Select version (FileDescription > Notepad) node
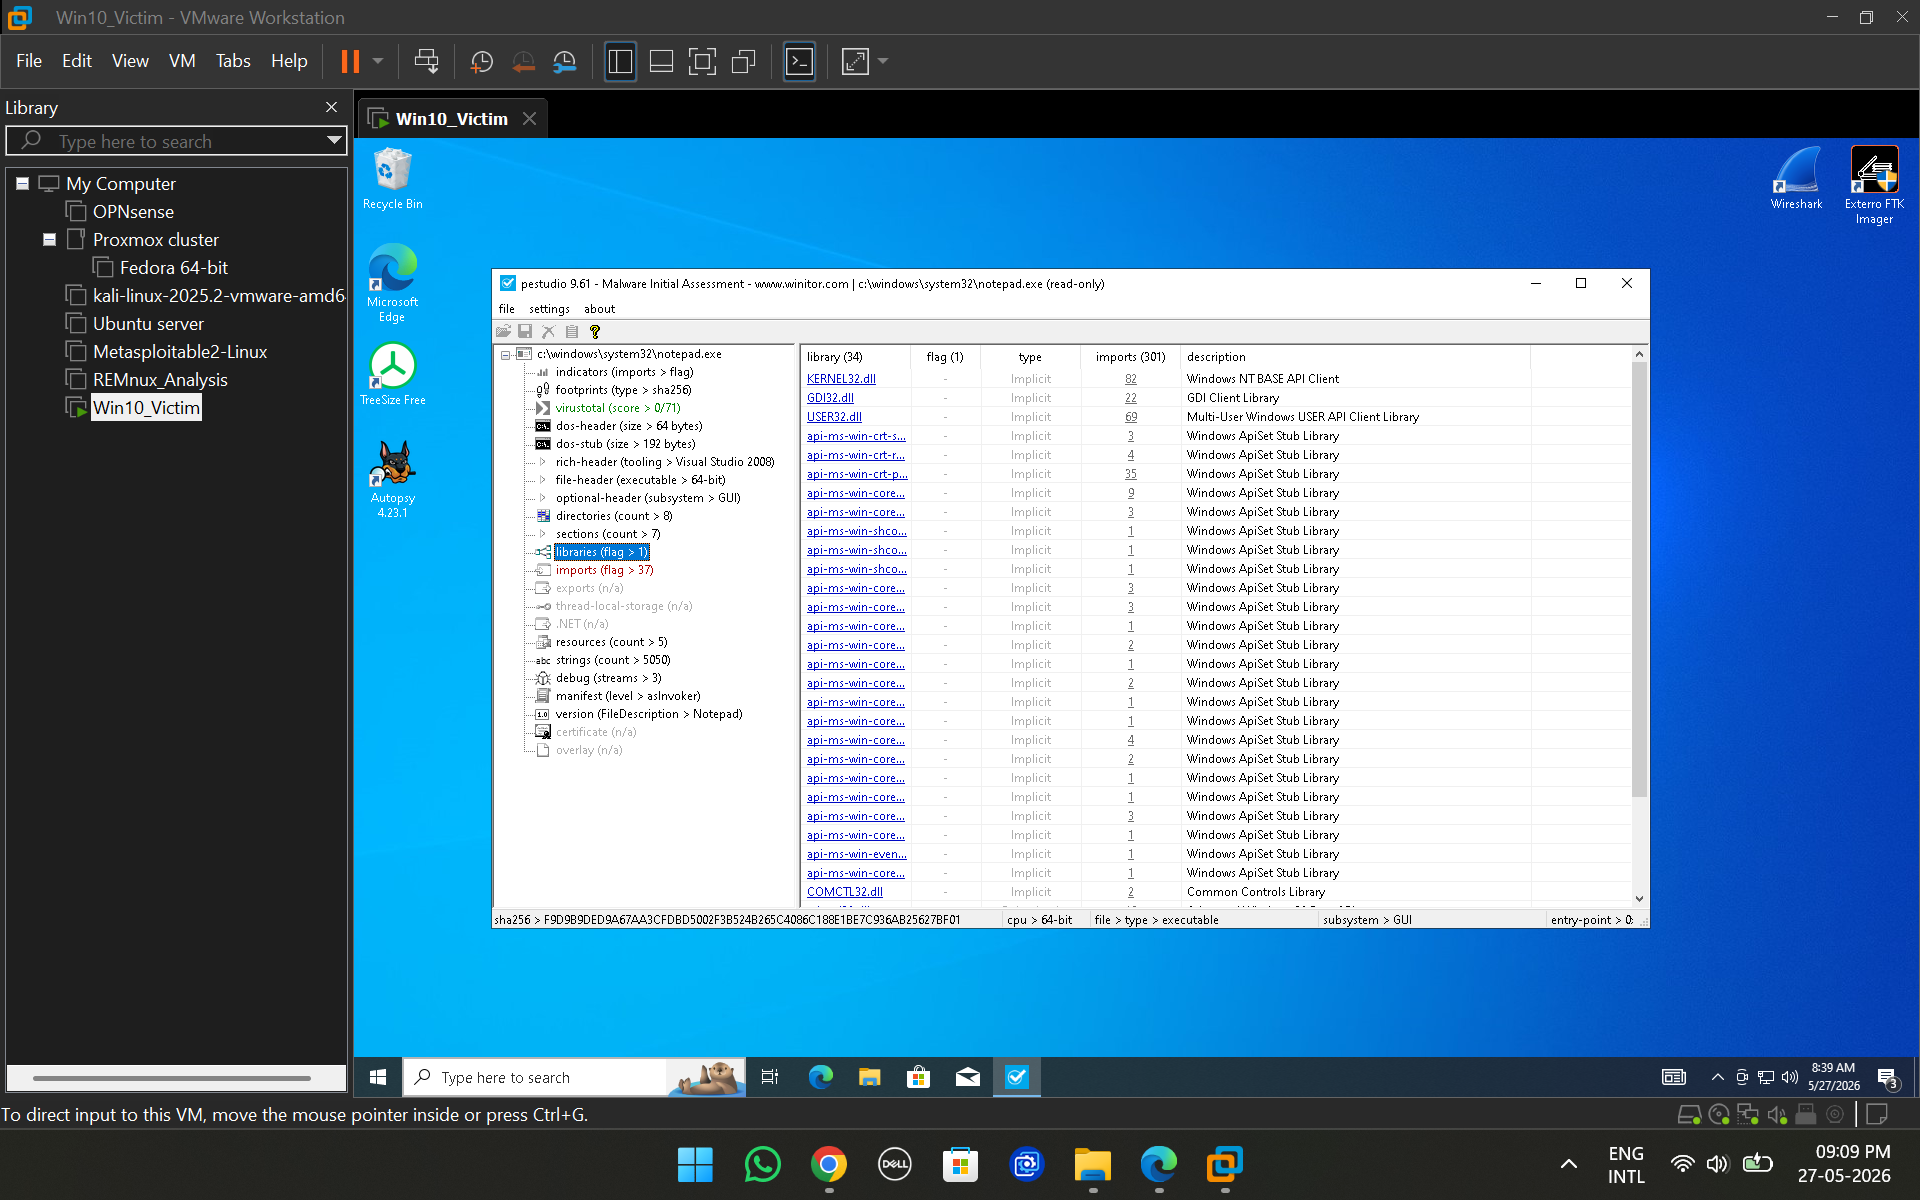 coord(649,714)
